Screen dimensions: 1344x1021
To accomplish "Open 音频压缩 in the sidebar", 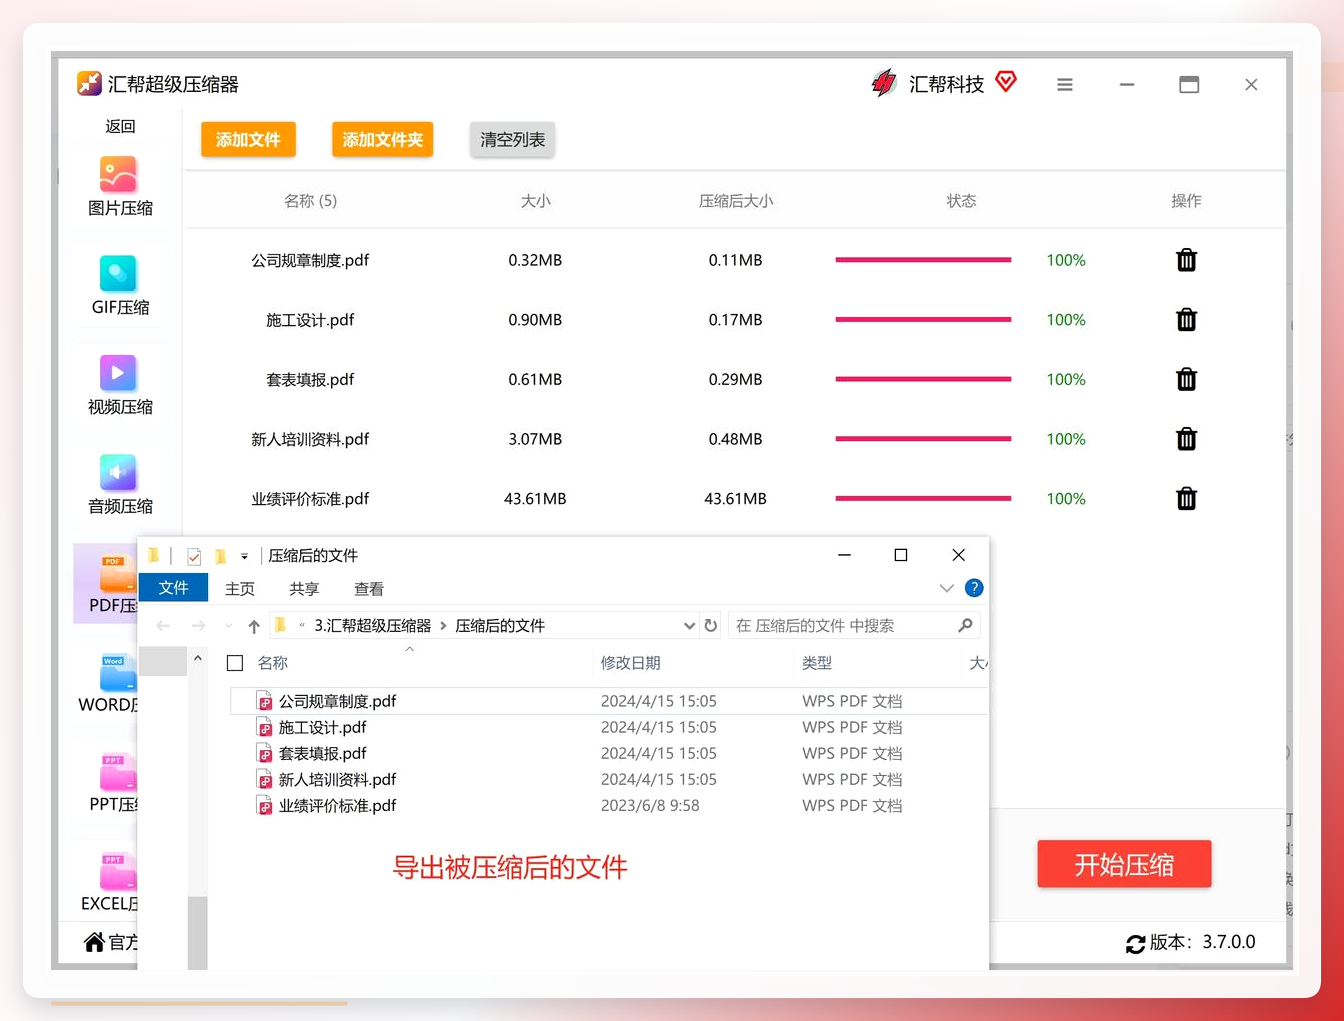I will (119, 485).
